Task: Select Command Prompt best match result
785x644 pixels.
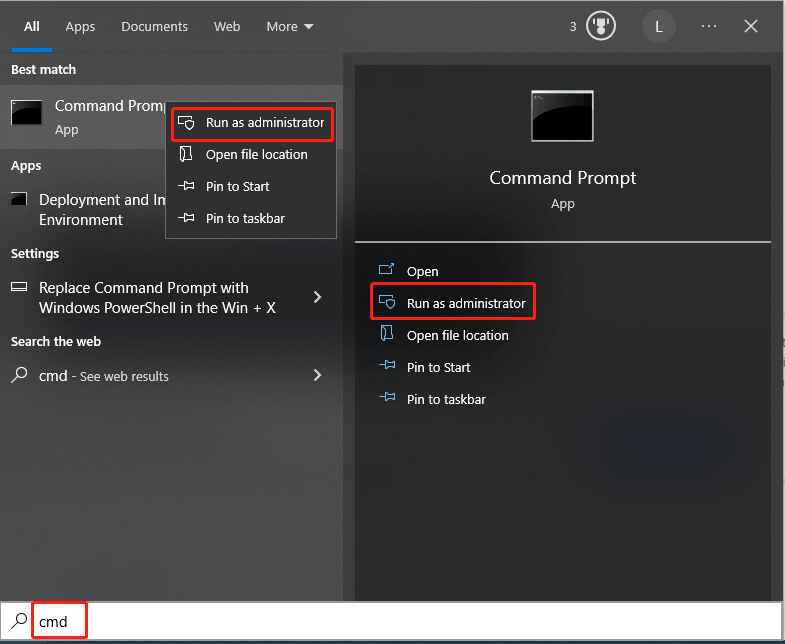Action: pyautogui.click(x=83, y=117)
